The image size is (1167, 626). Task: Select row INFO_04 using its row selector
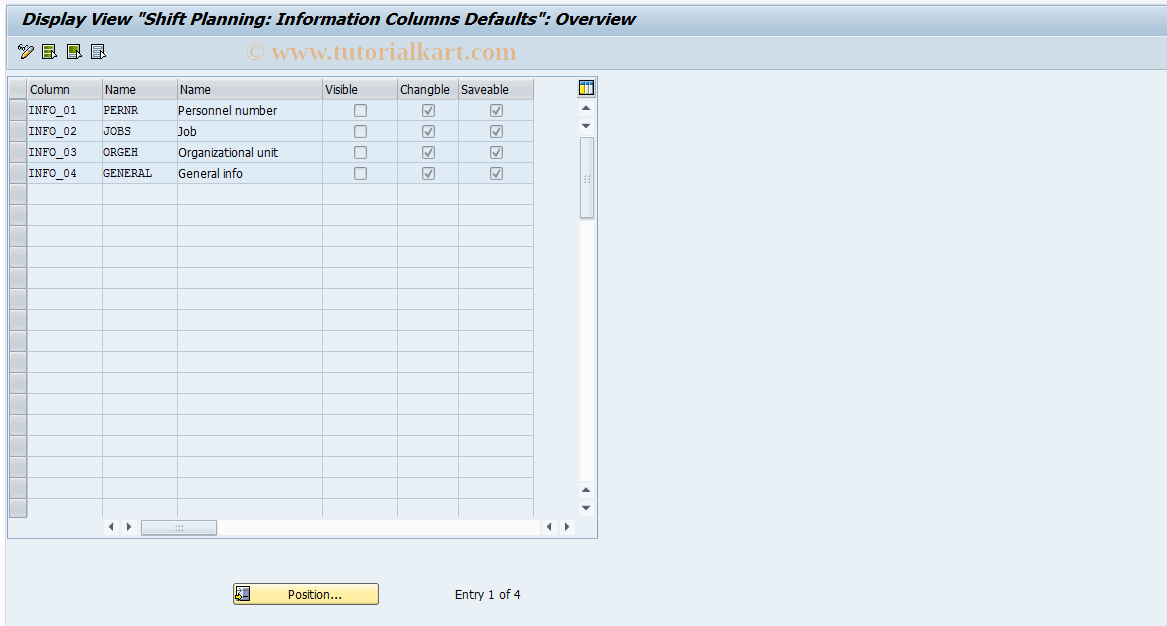(x=18, y=173)
